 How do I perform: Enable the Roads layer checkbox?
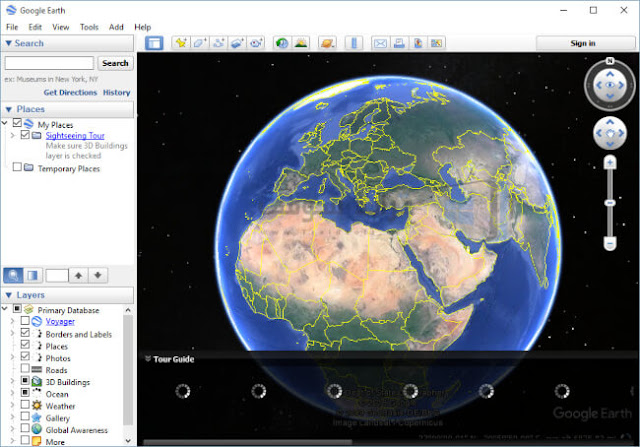(x=25, y=368)
